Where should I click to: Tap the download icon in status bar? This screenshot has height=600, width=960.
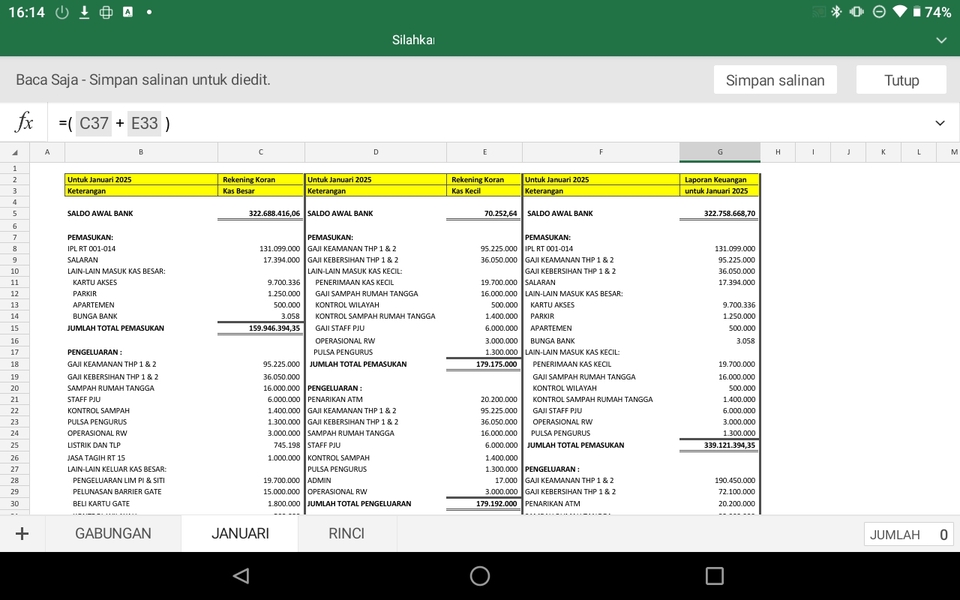pos(84,12)
